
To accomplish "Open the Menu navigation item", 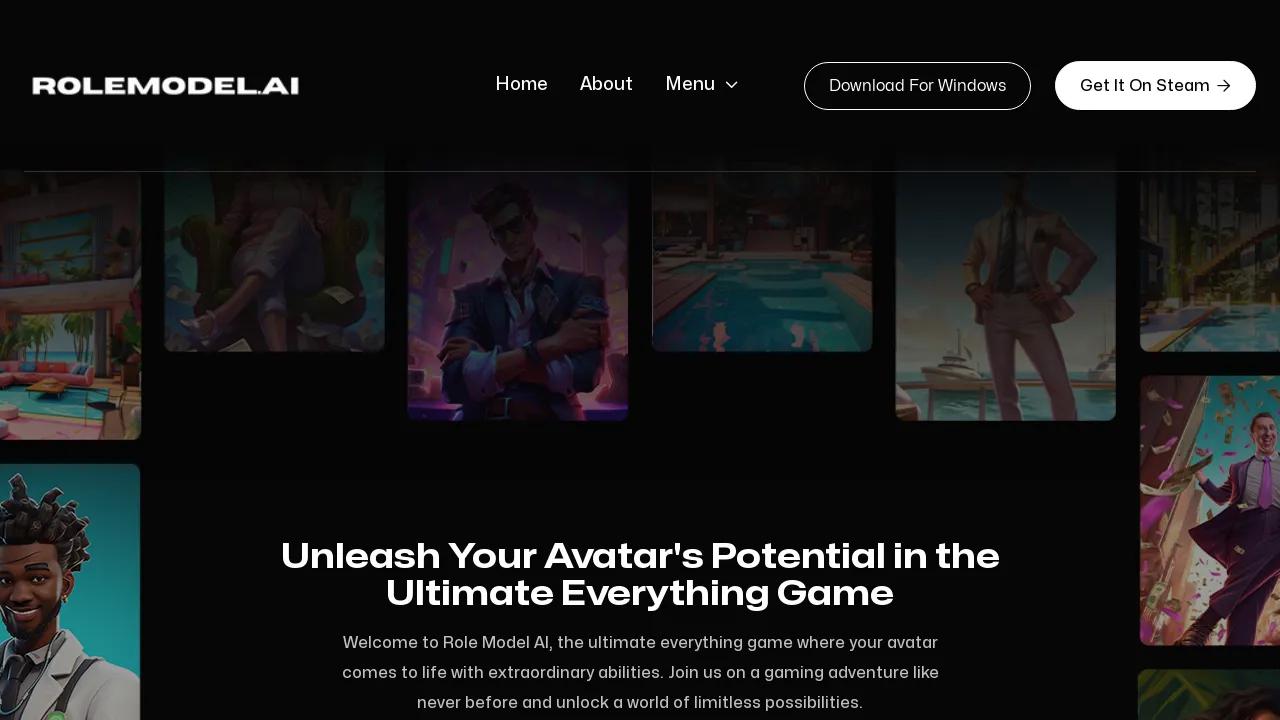I will click(702, 84).
